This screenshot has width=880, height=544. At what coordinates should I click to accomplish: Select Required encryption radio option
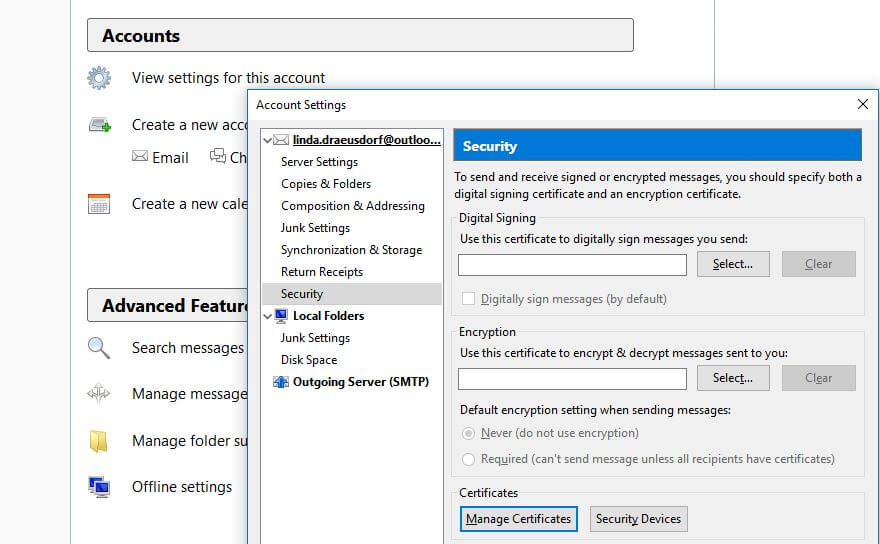click(468, 459)
